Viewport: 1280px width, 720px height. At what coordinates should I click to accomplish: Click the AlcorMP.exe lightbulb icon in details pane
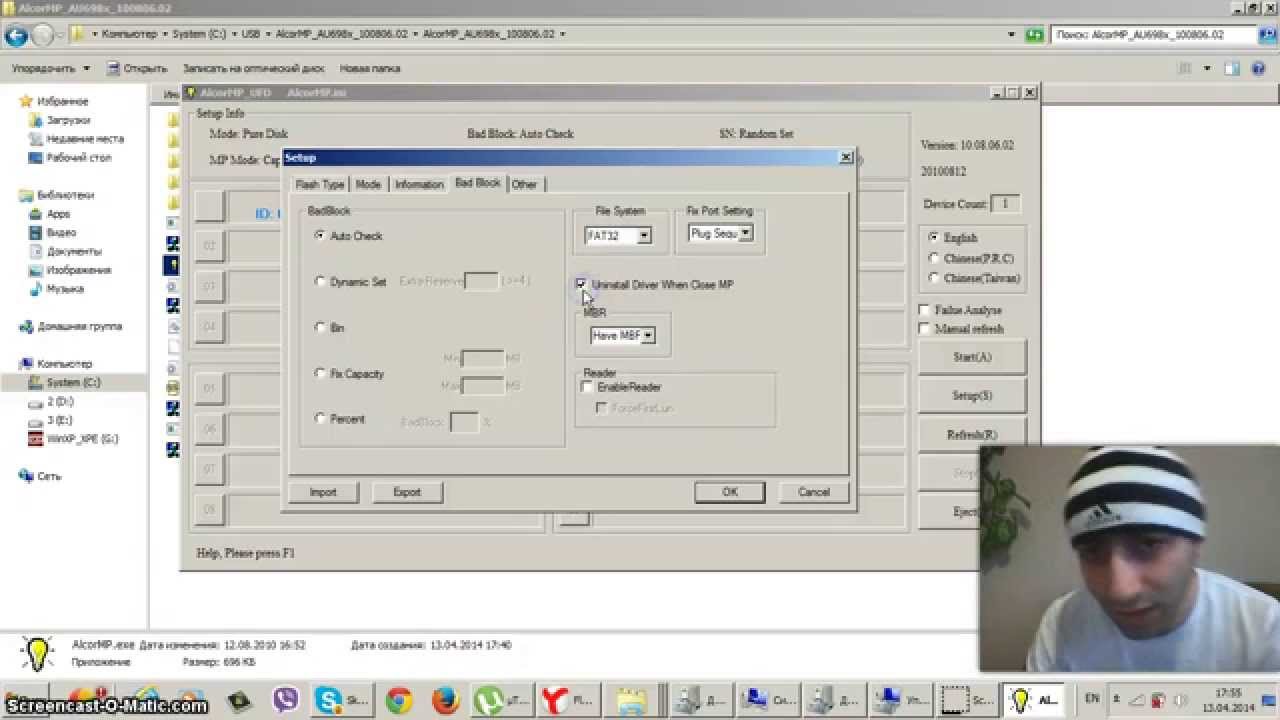click(36, 653)
